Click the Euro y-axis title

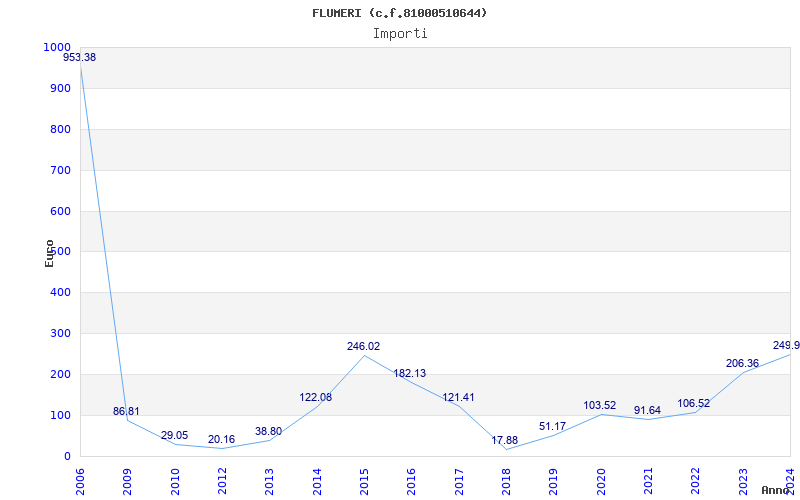click(49, 253)
